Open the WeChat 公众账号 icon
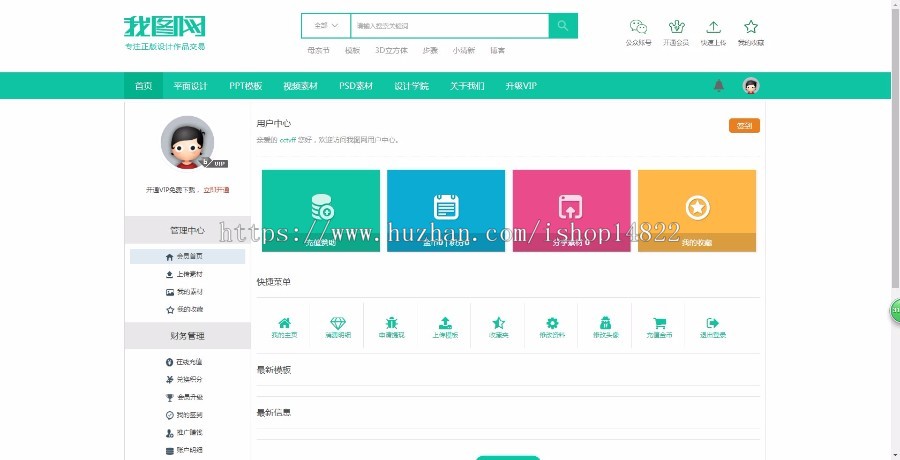Image resolution: width=900 pixels, height=460 pixels. [x=638, y=28]
